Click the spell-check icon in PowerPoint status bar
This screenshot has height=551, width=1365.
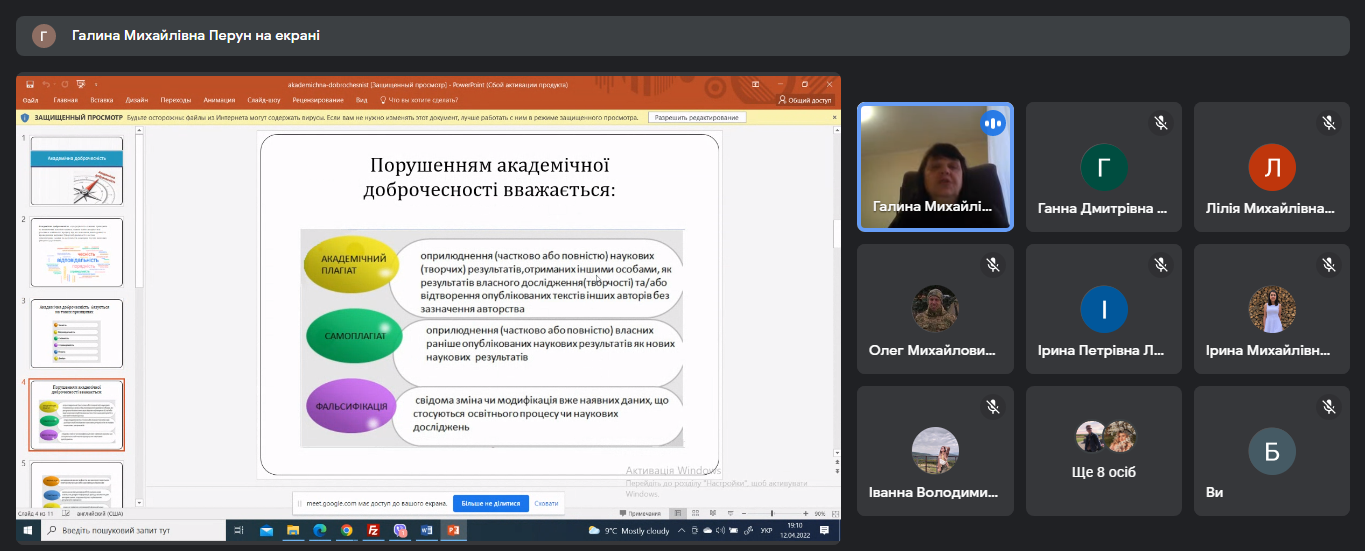67,513
